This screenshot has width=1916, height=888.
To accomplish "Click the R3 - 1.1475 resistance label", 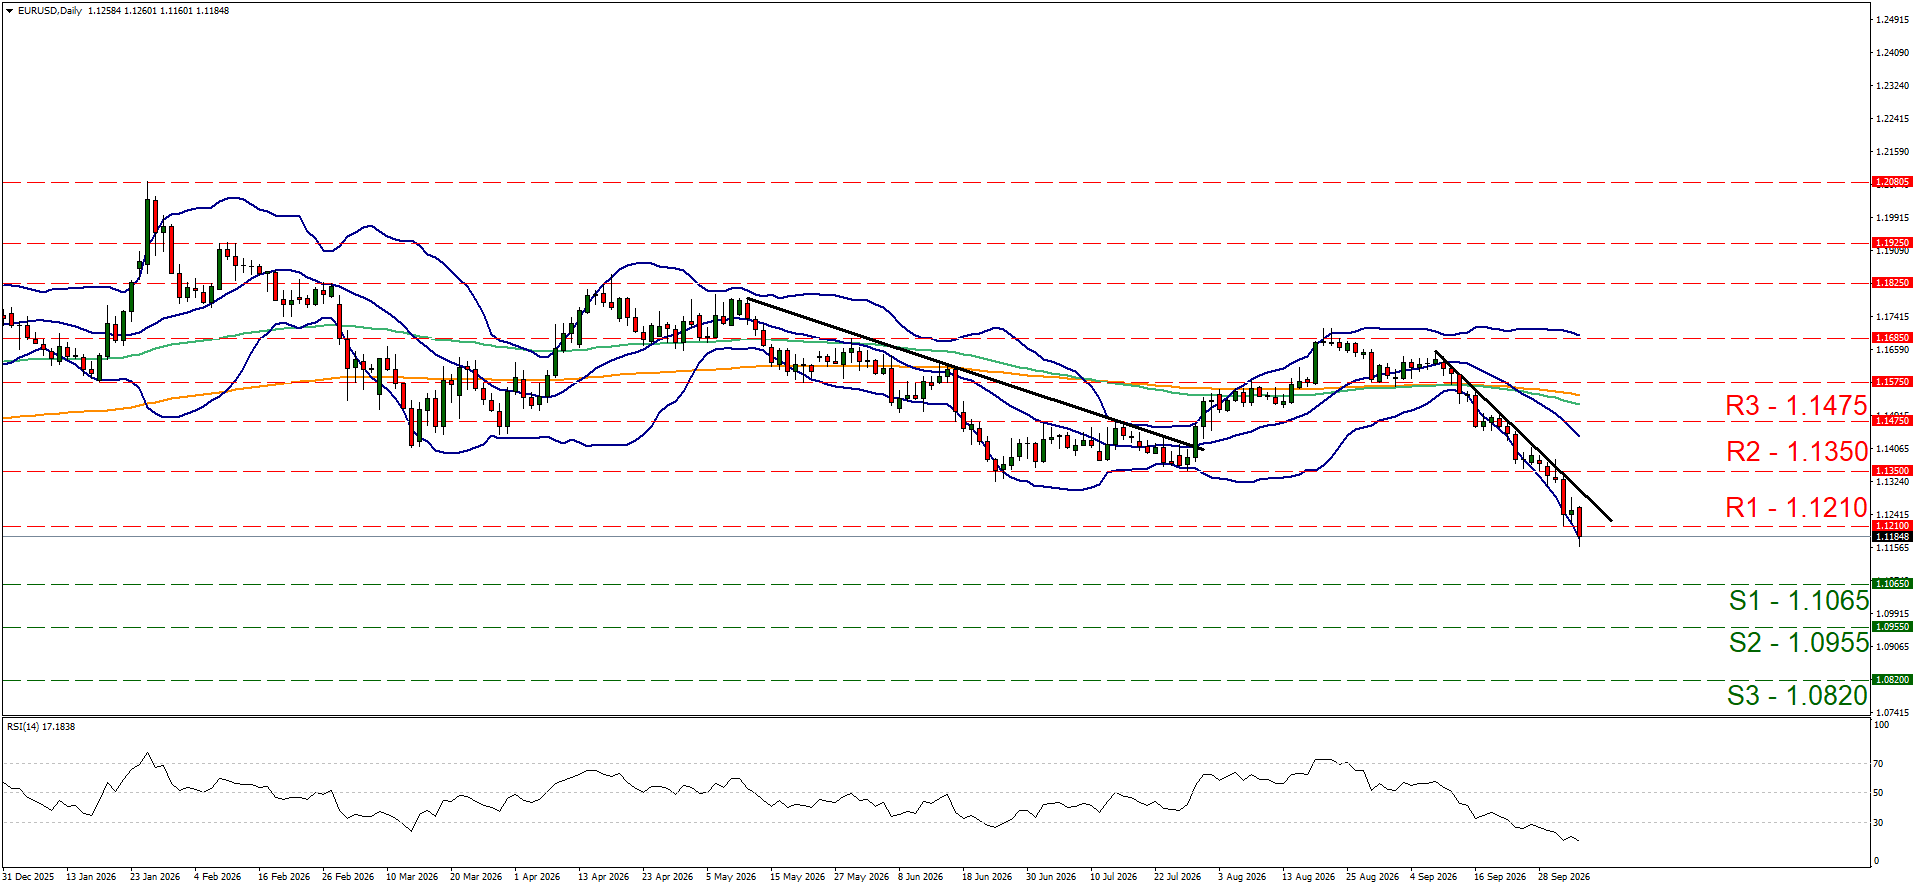I will 1796,405.
